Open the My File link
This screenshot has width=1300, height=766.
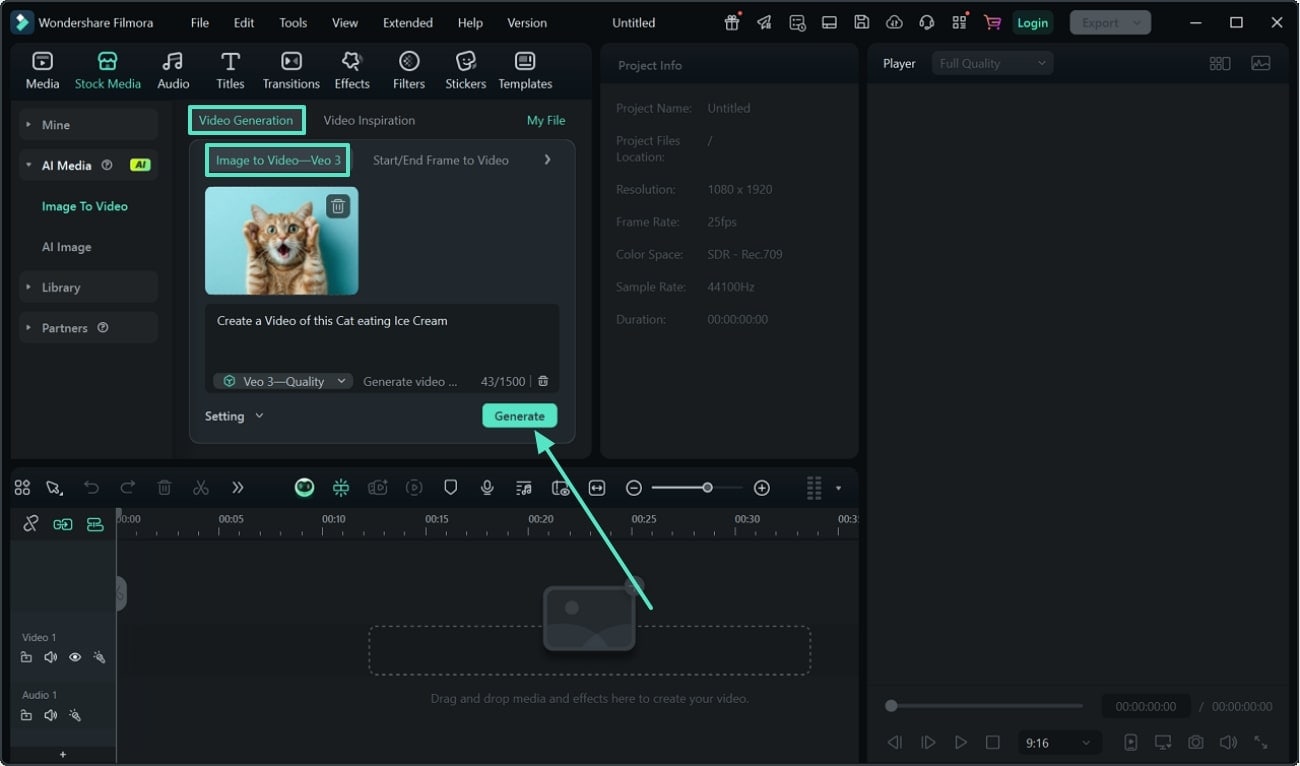[546, 120]
